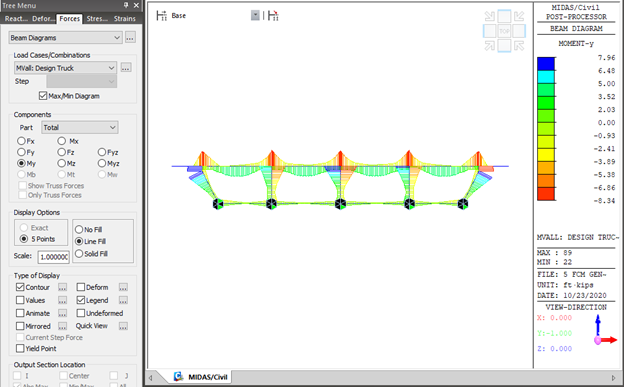Switch to the Reactions tab
The image size is (624, 387).
(16, 19)
